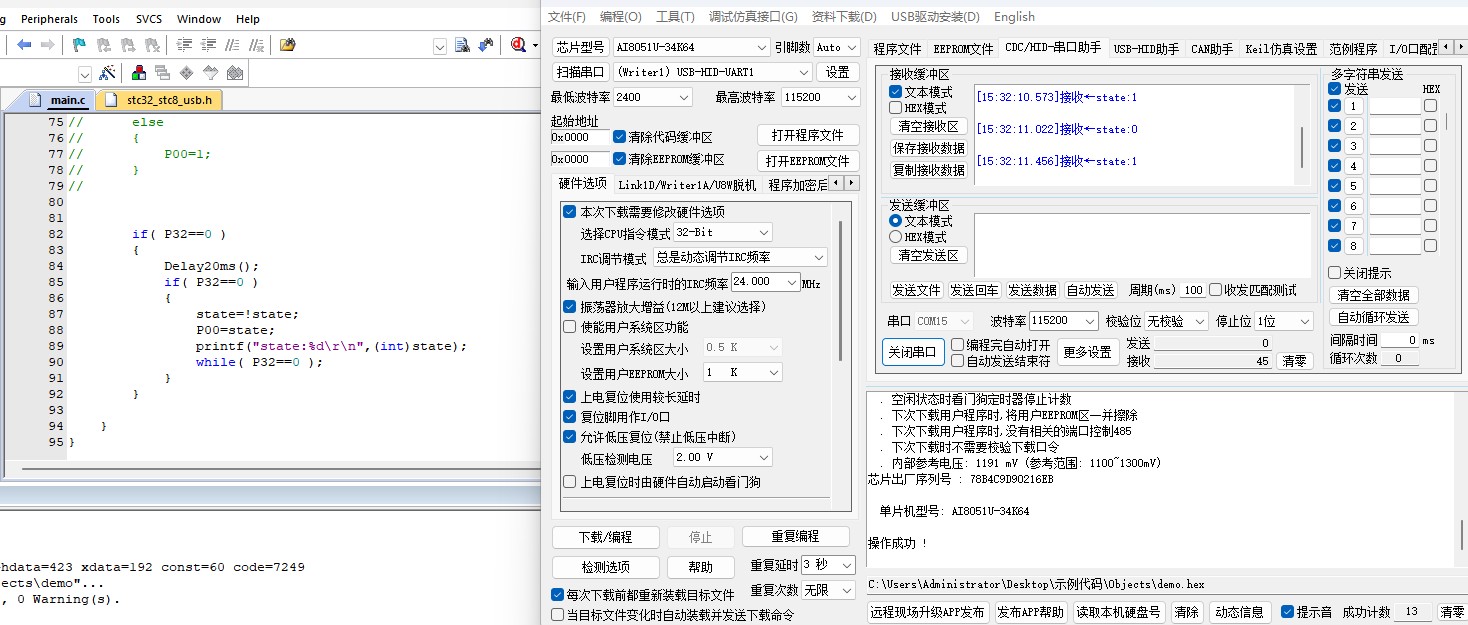Click the 周期(ms) input field showing 100
This screenshot has width=1468, height=625.
coord(1192,290)
